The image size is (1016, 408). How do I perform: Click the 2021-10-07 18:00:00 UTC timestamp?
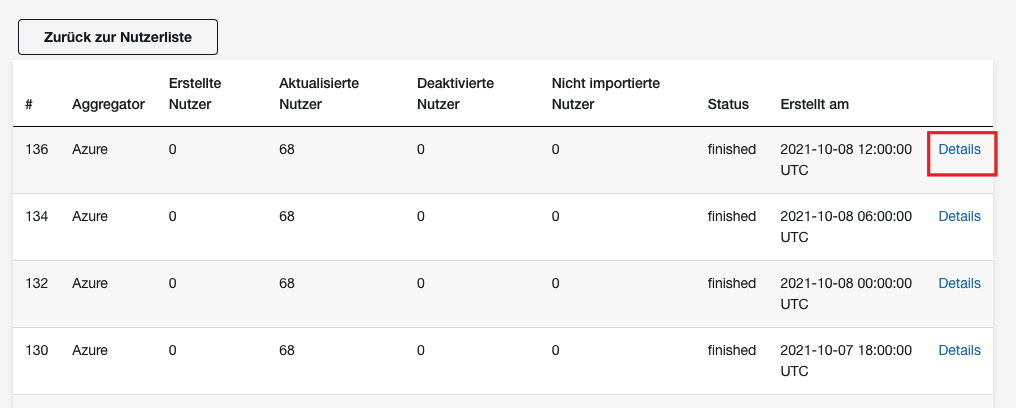pyautogui.click(x=846, y=361)
